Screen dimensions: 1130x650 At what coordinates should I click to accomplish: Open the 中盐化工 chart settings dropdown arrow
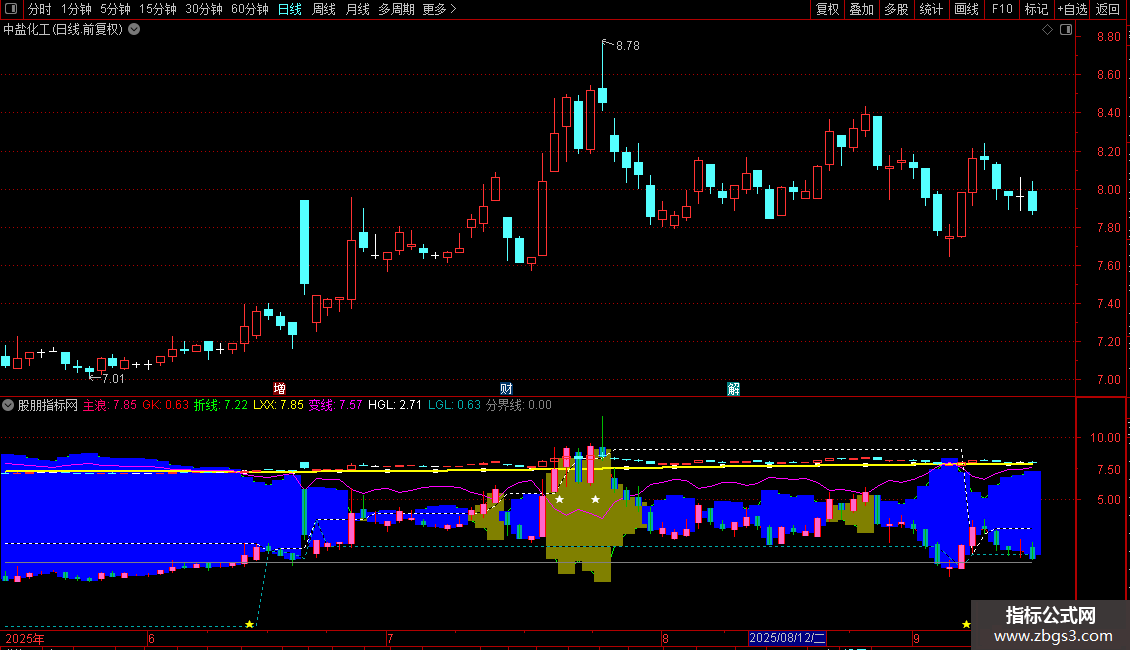(x=134, y=30)
